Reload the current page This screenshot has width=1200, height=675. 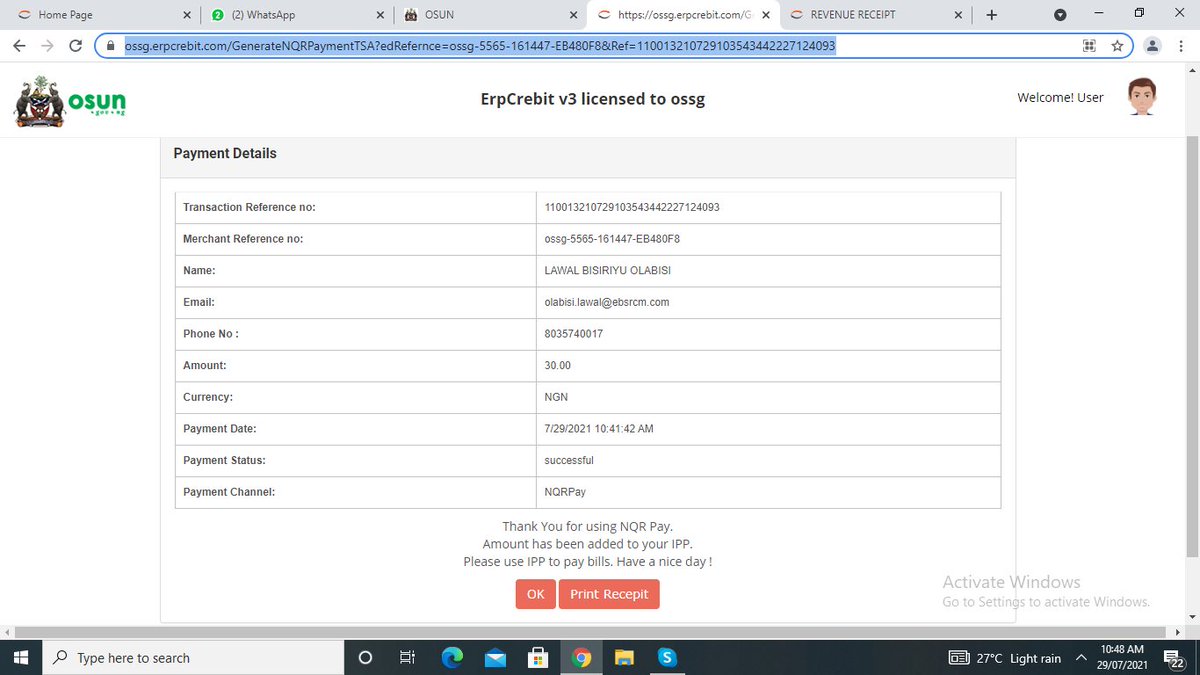click(x=75, y=45)
